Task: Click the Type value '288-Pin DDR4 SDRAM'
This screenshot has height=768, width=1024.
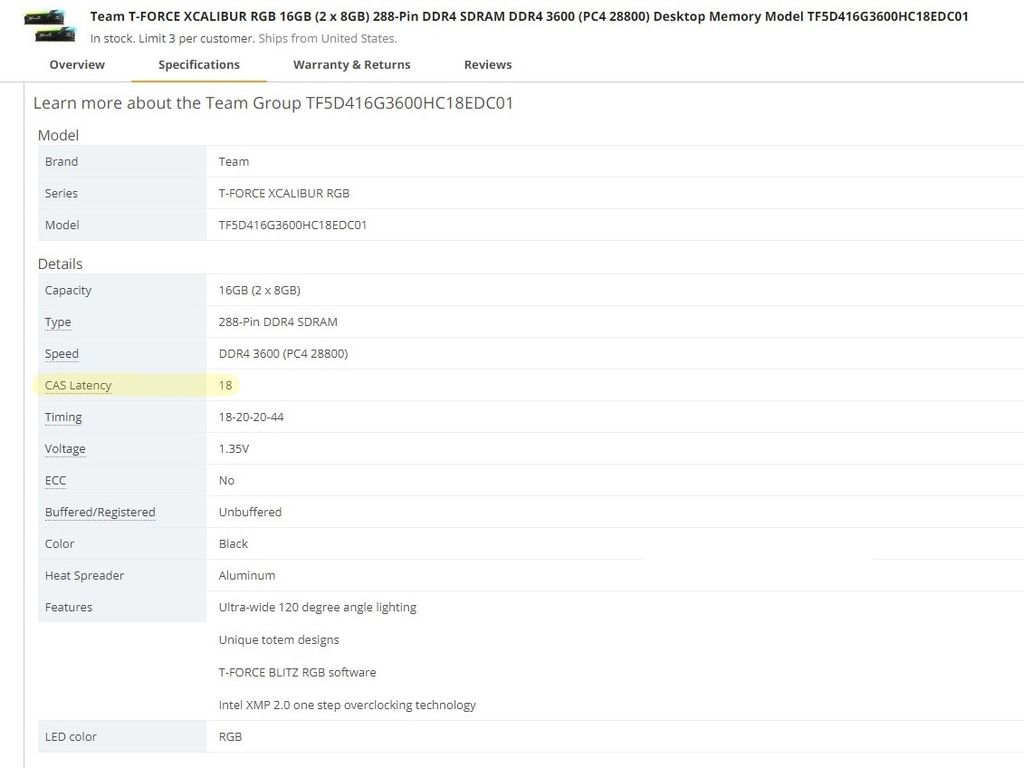Action: (278, 322)
